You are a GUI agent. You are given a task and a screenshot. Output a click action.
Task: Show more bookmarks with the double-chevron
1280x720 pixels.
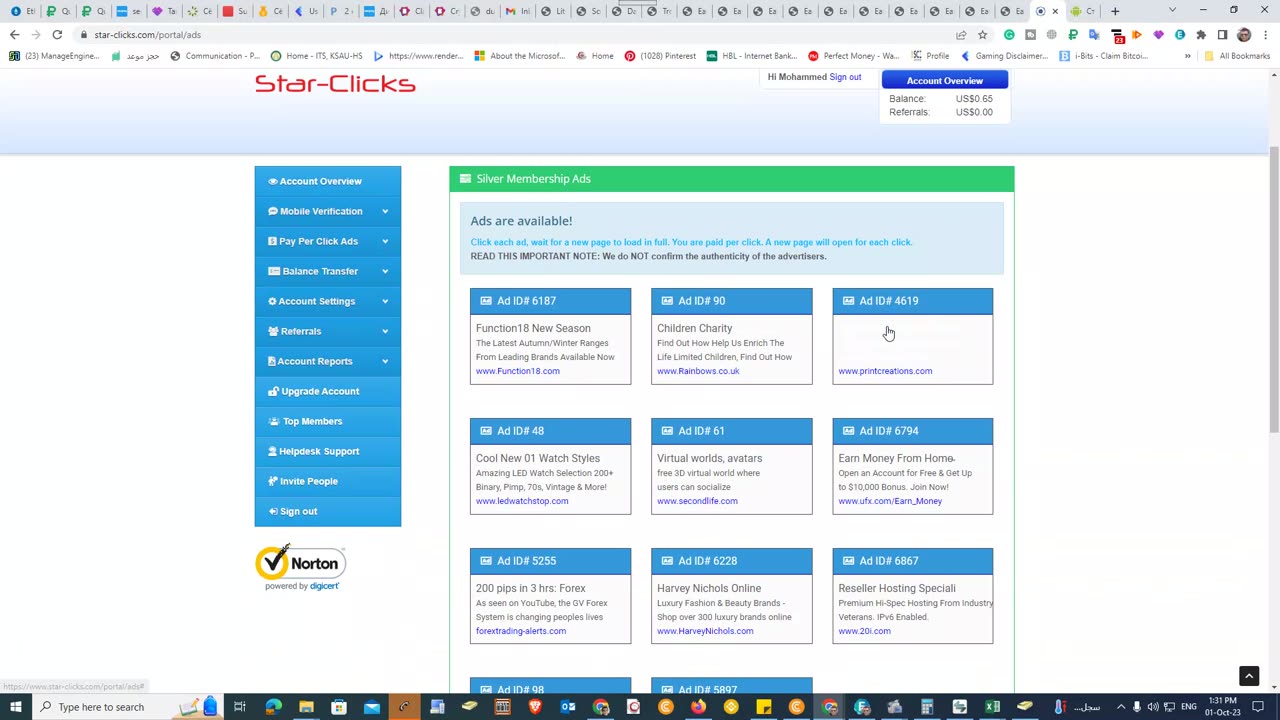pos(1187,56)
